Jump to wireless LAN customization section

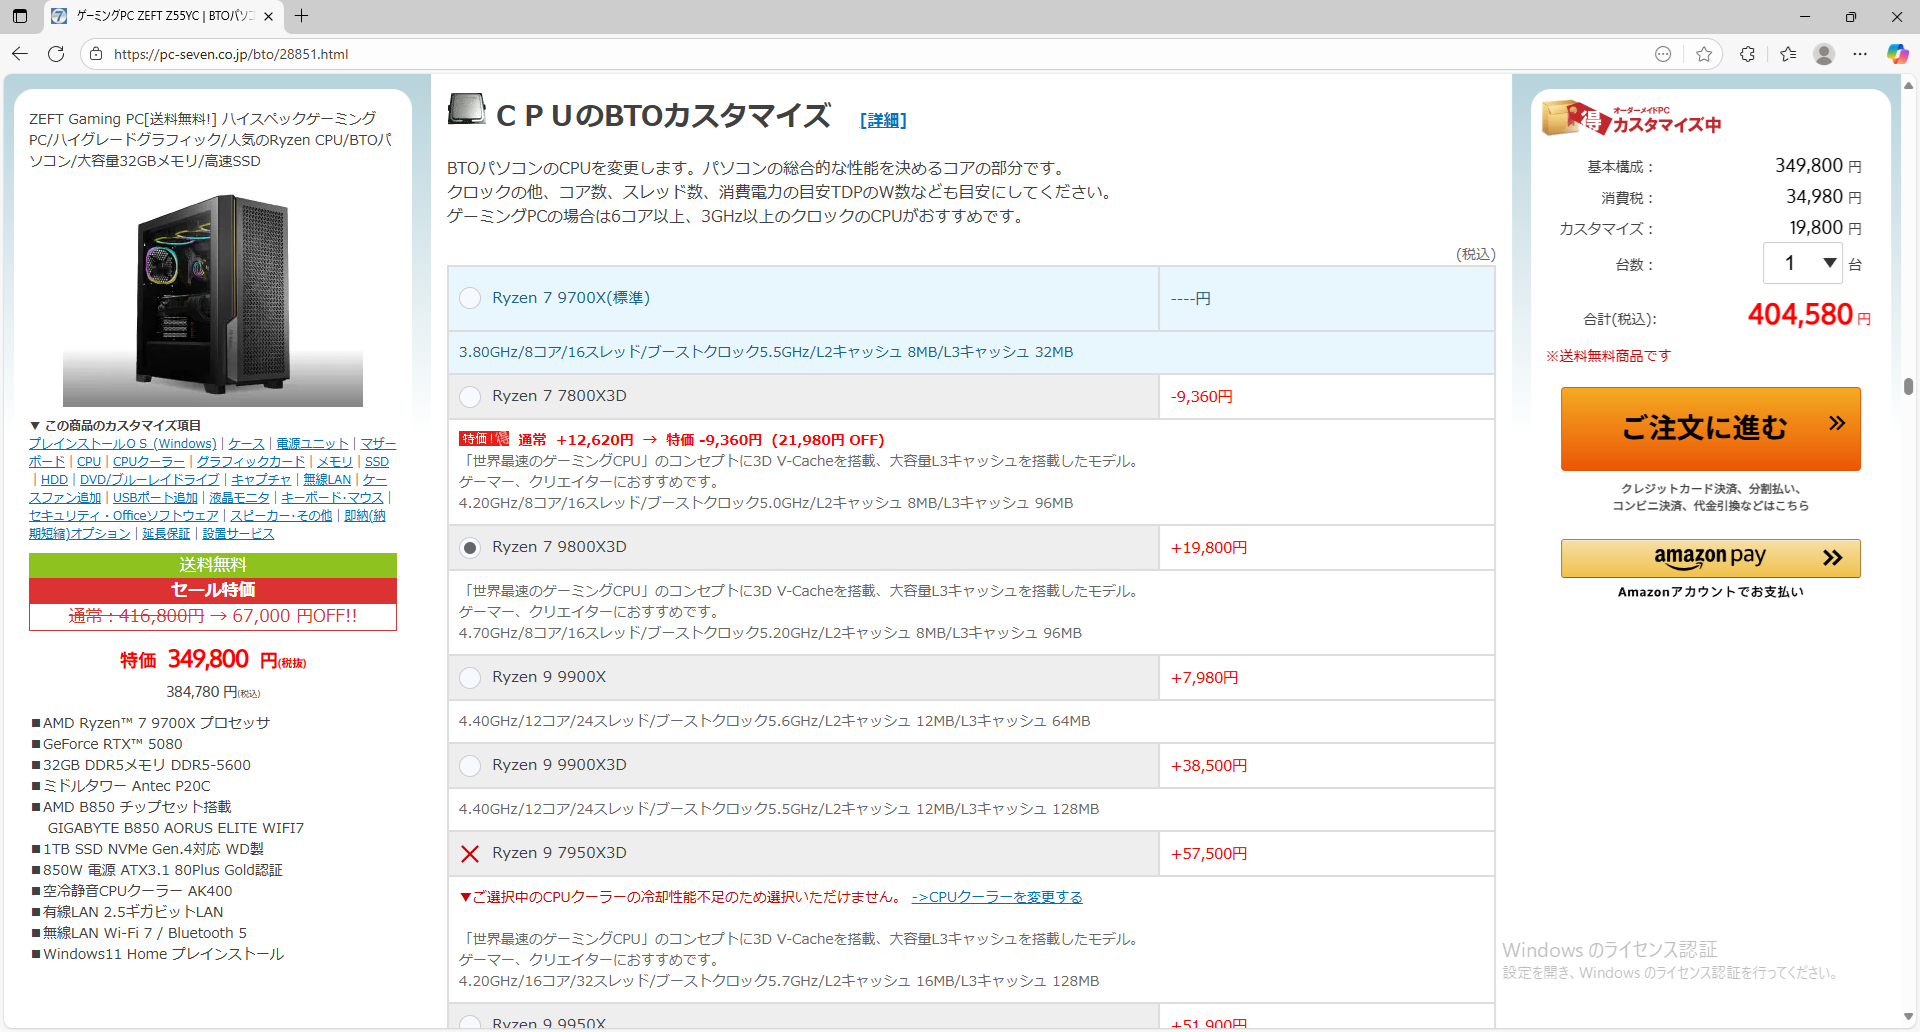click(x=327, y=479)
